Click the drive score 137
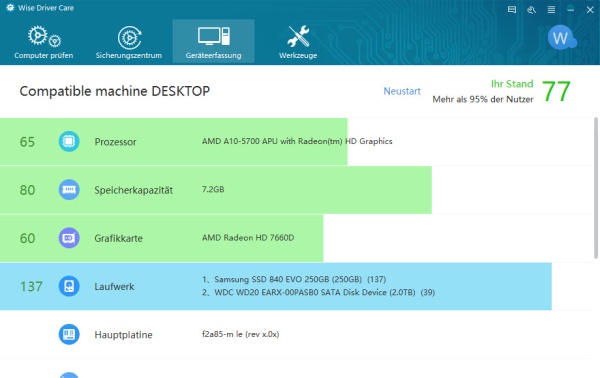The width and height of the screenshot is (600, 378). coord(31,287)
